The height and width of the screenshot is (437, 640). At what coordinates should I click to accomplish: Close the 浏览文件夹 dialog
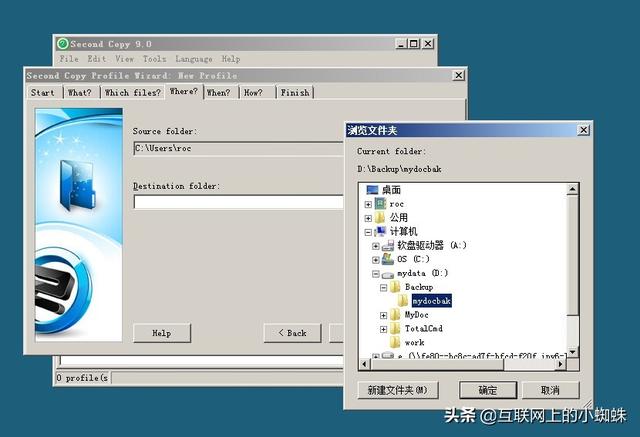coord(584,130)
